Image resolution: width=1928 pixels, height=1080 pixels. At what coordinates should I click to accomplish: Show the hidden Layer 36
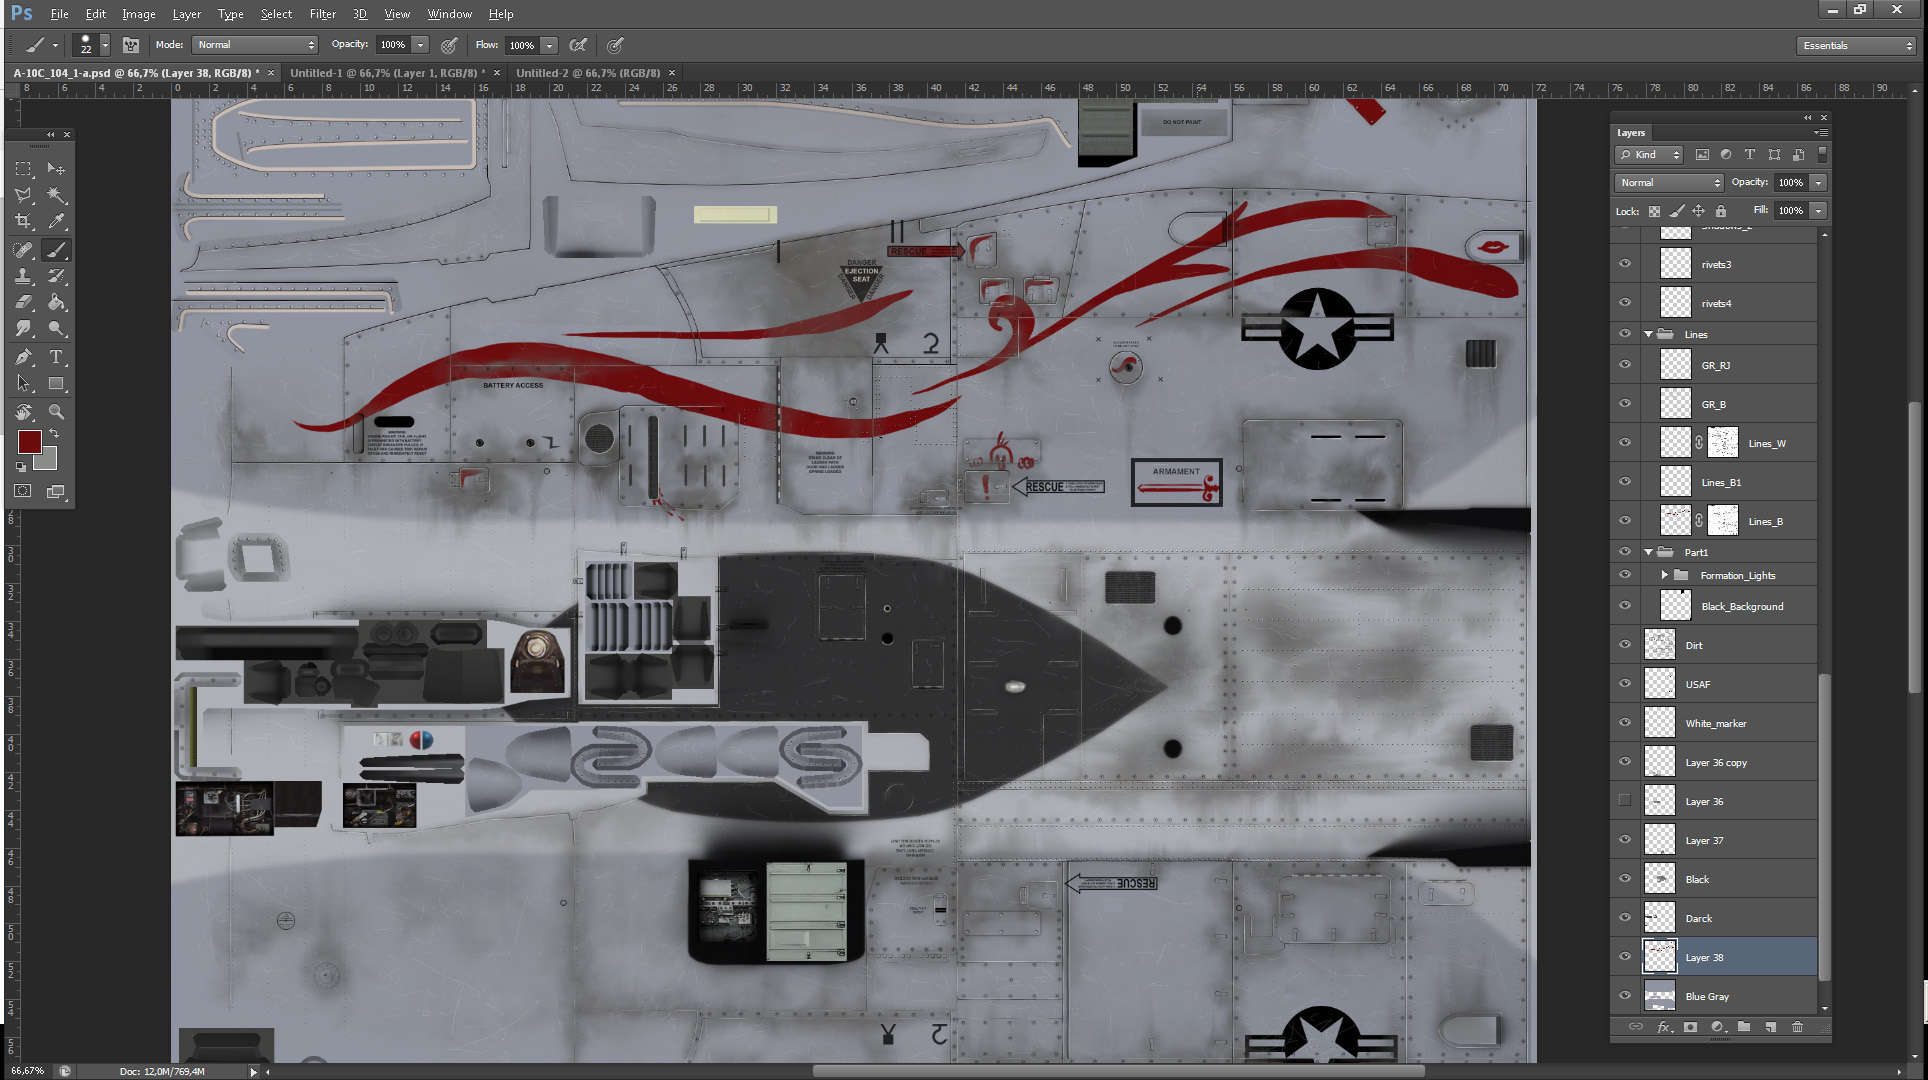click(x=1625, y=801)
